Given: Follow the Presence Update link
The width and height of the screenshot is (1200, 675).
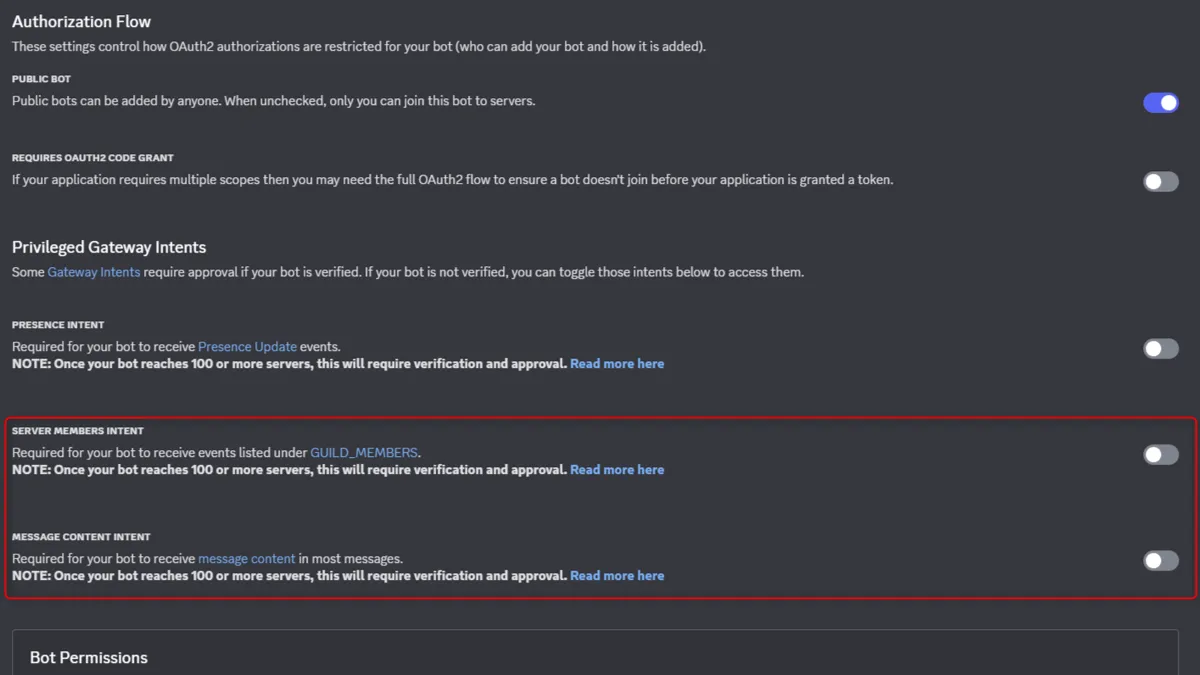Looking at the screenshot, I should [247, 347].
